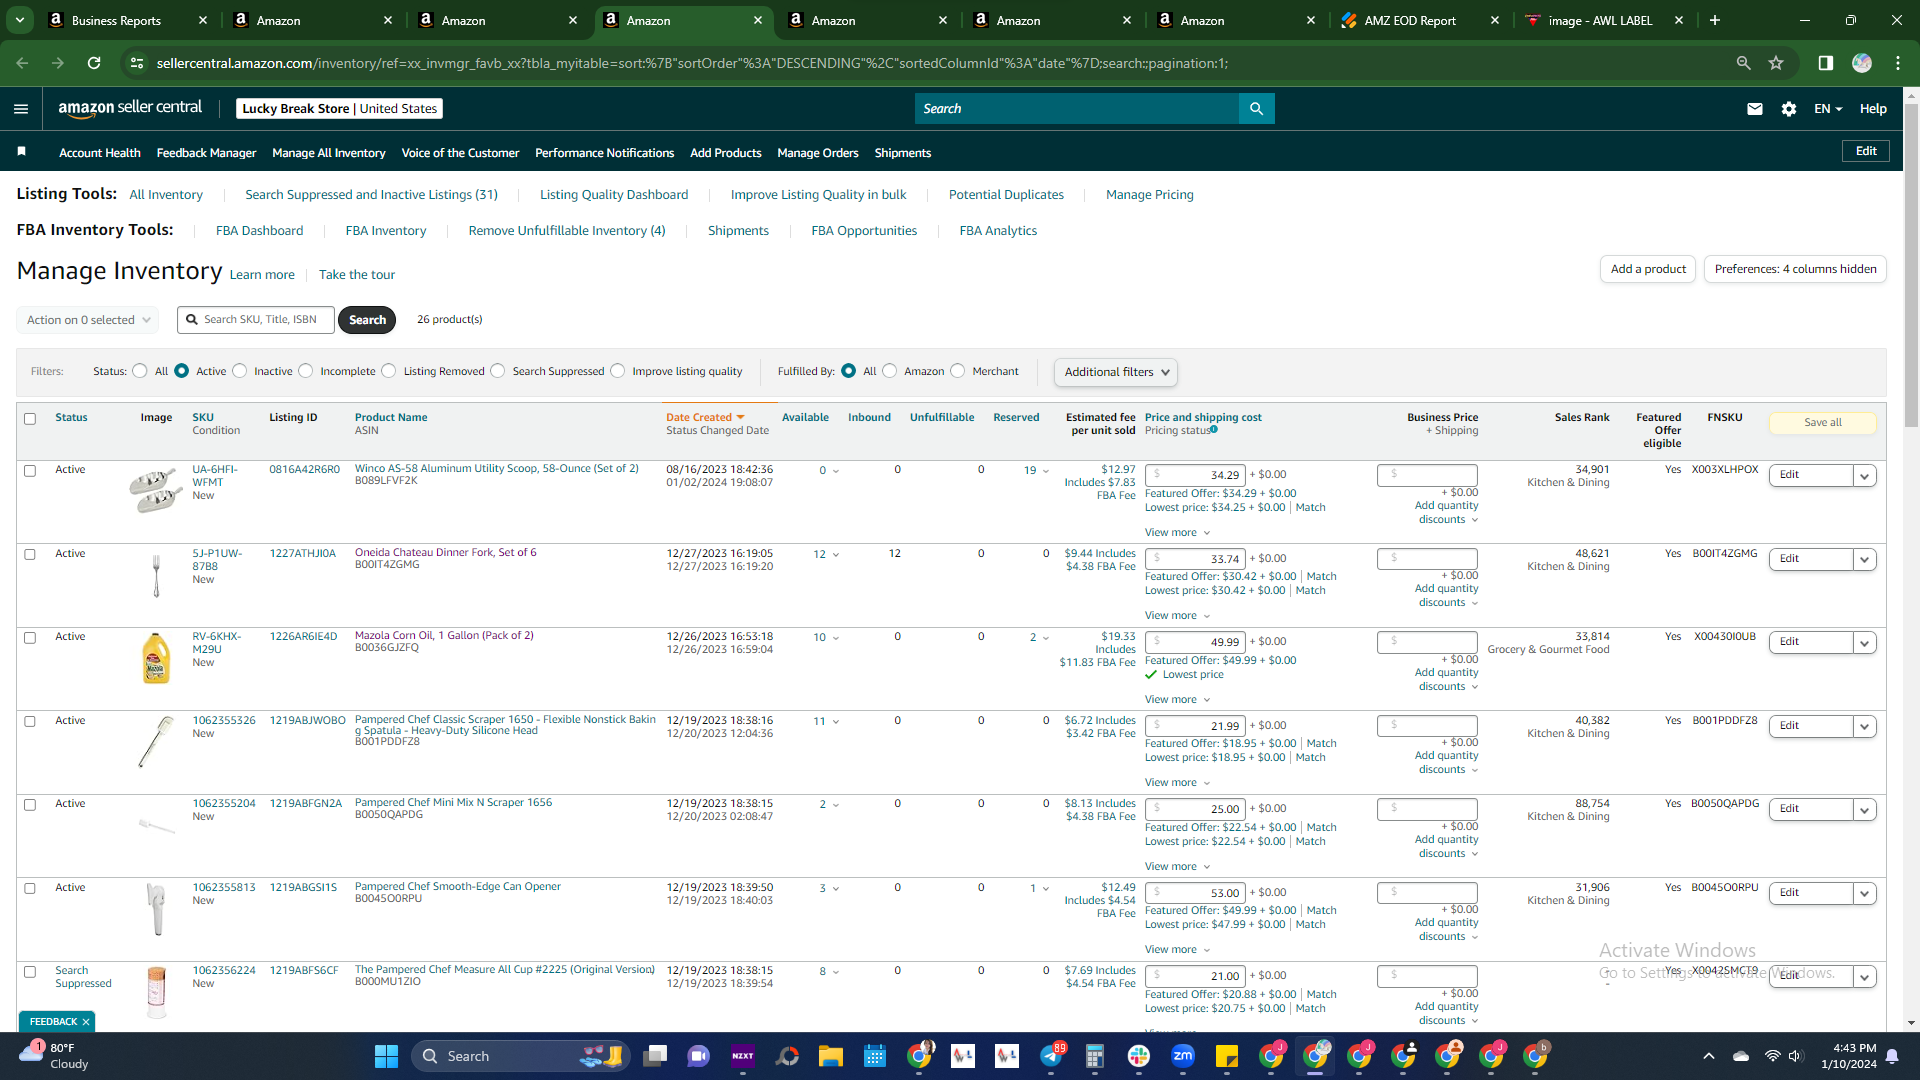Screen dimensions: 1920x1080
Task: Open Manage Orders in the nav bar
Action: tap(818, 153)
